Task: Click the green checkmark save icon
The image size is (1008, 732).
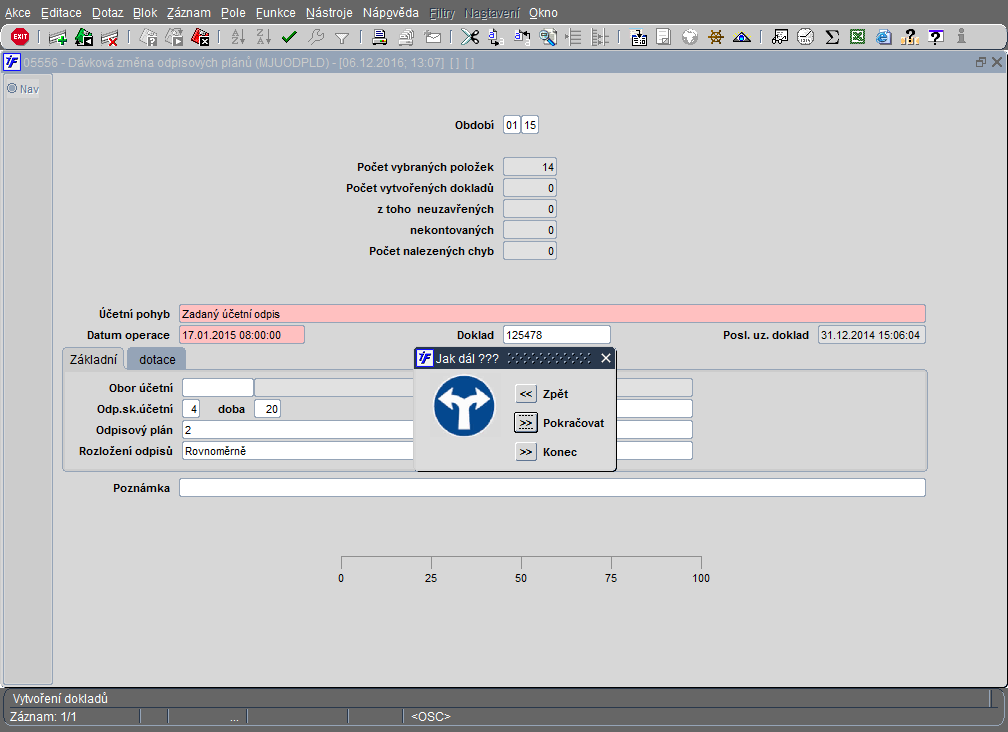Action: point(289,37)
